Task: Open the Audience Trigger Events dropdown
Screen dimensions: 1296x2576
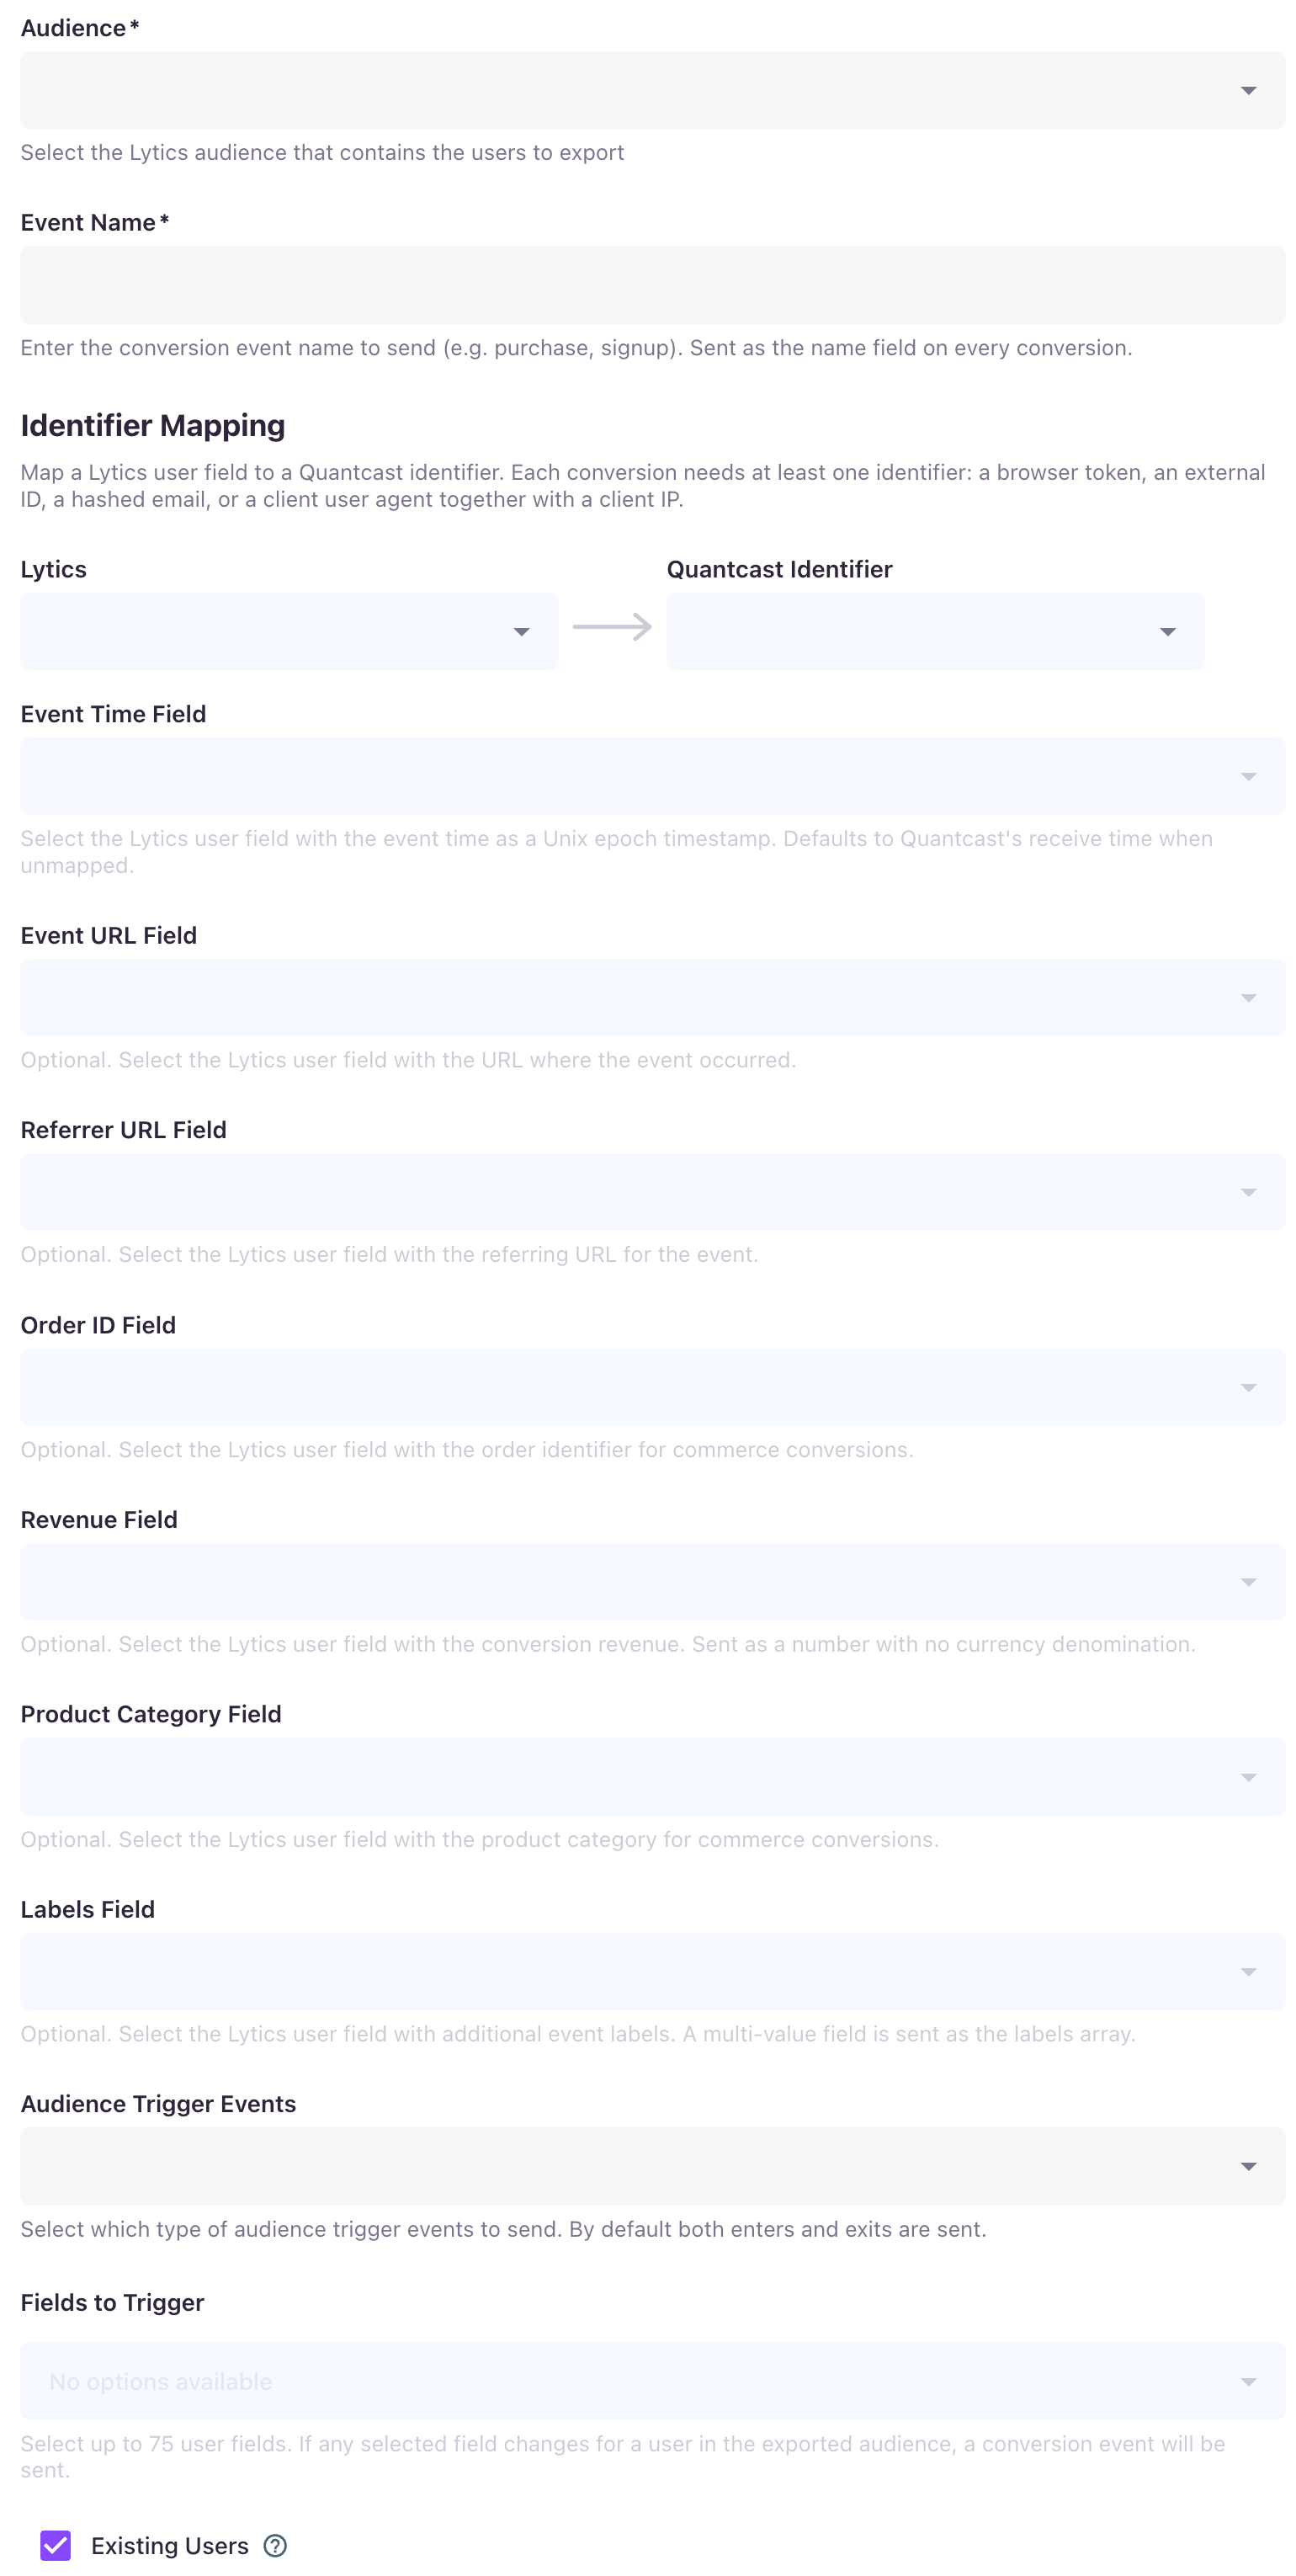Action: (652, 2166)
